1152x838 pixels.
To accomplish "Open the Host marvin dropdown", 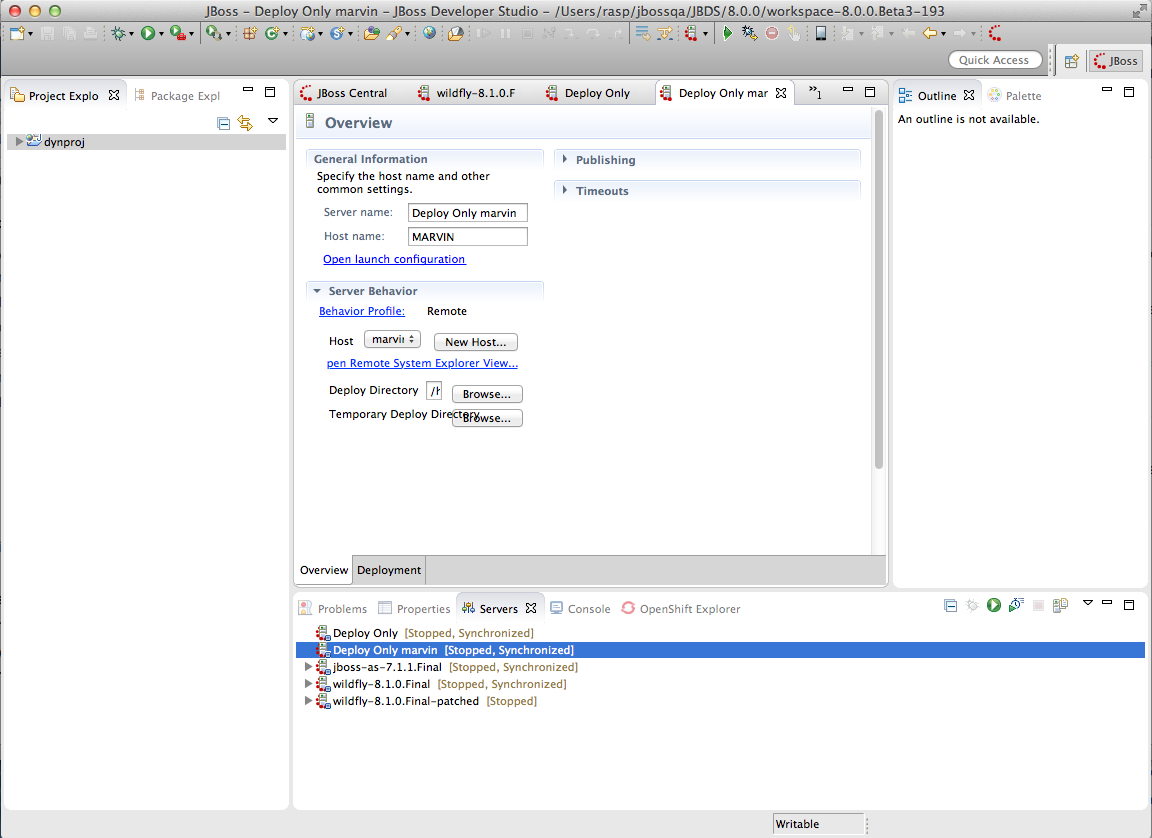I will [x=392, y=339].
